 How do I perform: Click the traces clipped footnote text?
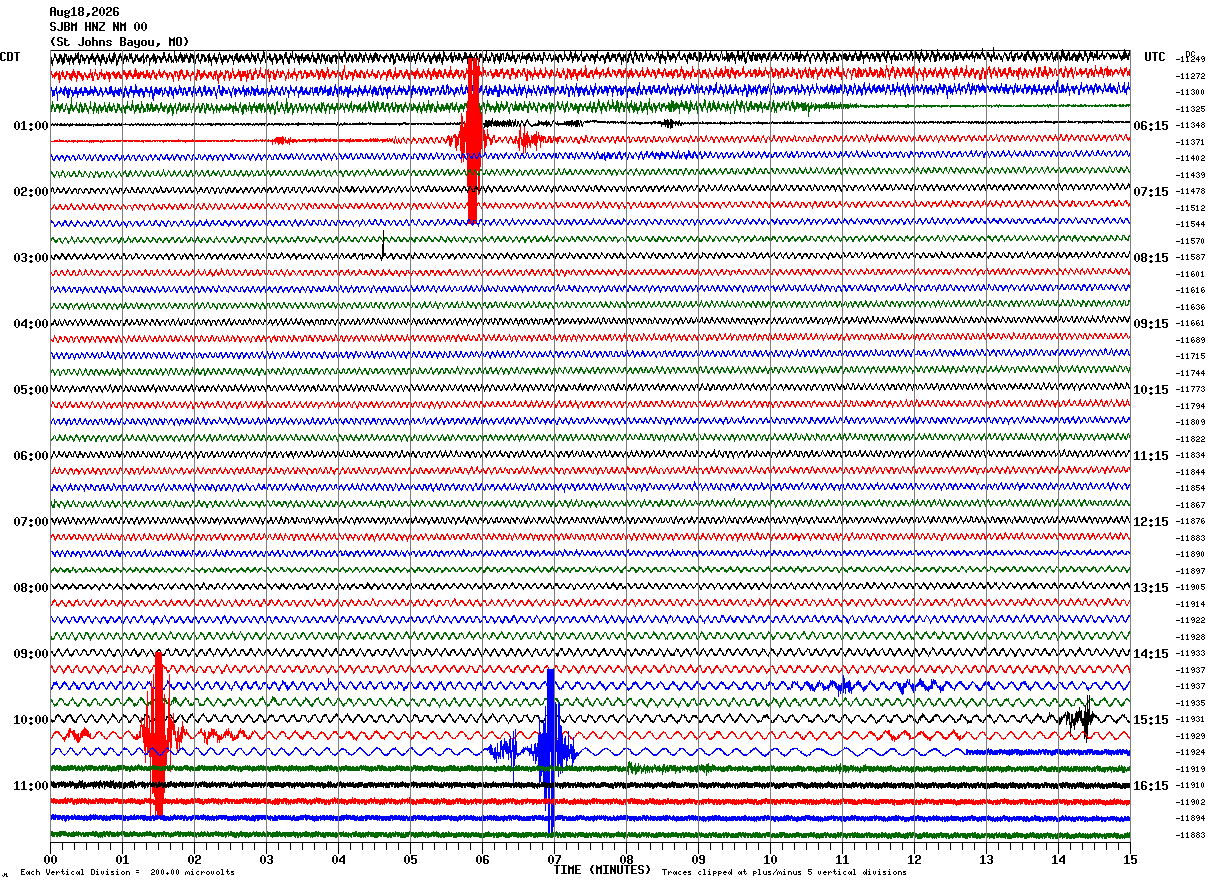click(784, 873)
